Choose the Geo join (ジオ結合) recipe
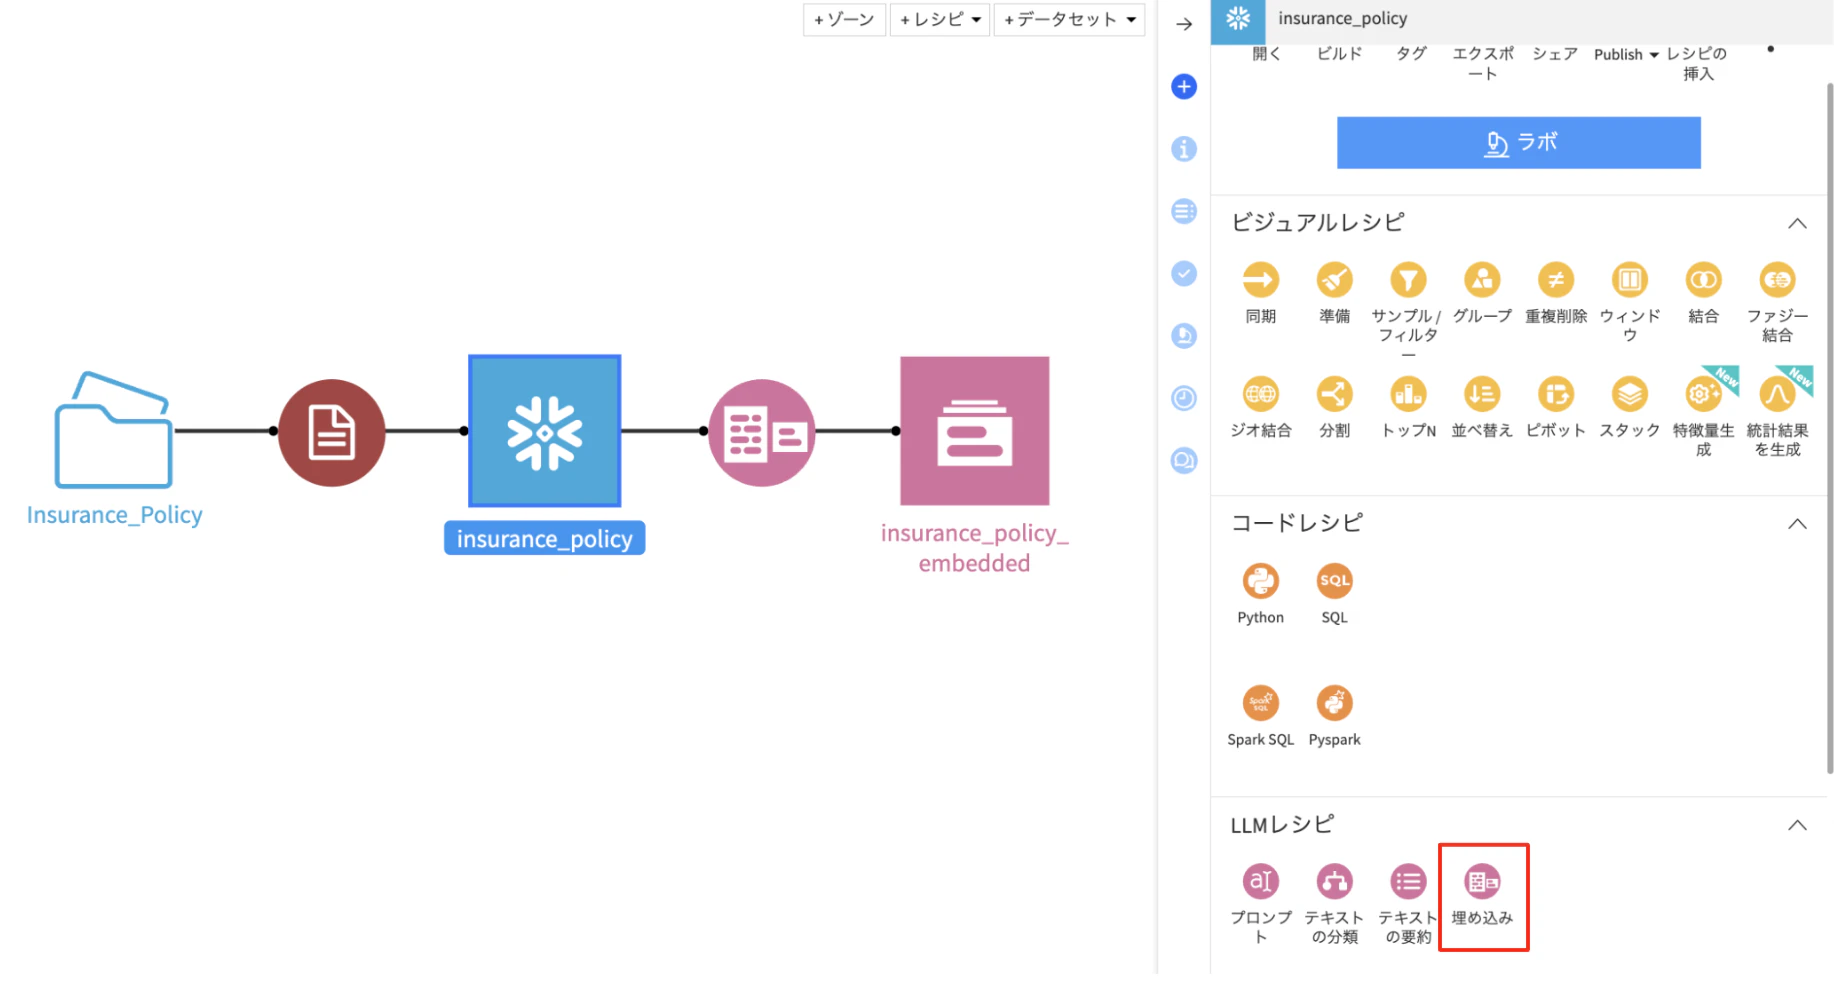Viewport: 1834px width, 982px height. [x=1260, y=394]
